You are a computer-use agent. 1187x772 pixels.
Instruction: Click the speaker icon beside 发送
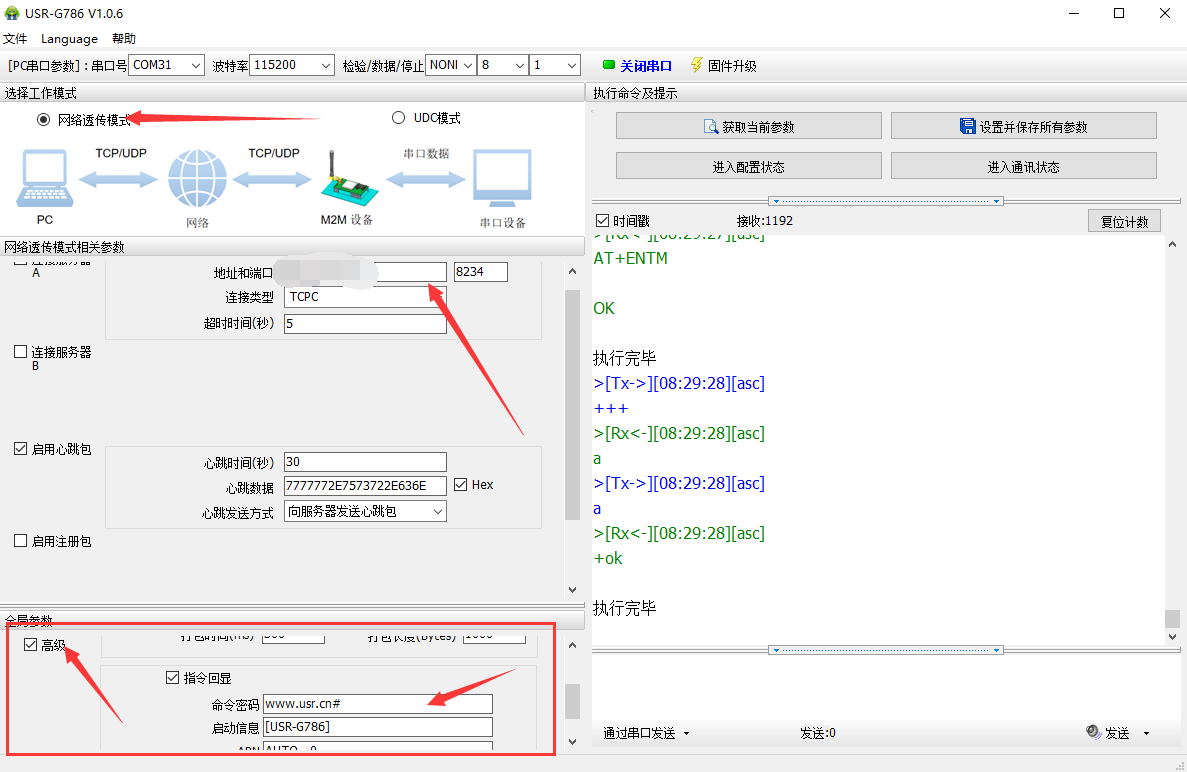coord(1093,733)
